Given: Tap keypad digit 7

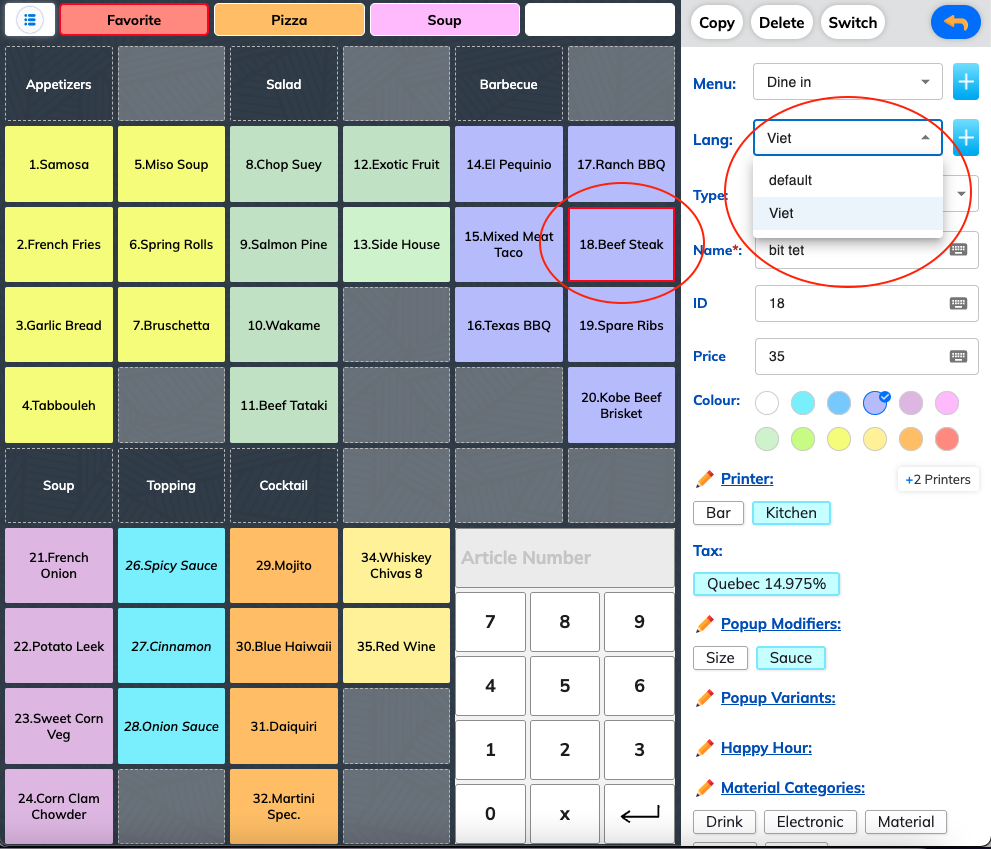Looking at the screenshot, I should tap(490, 622).
